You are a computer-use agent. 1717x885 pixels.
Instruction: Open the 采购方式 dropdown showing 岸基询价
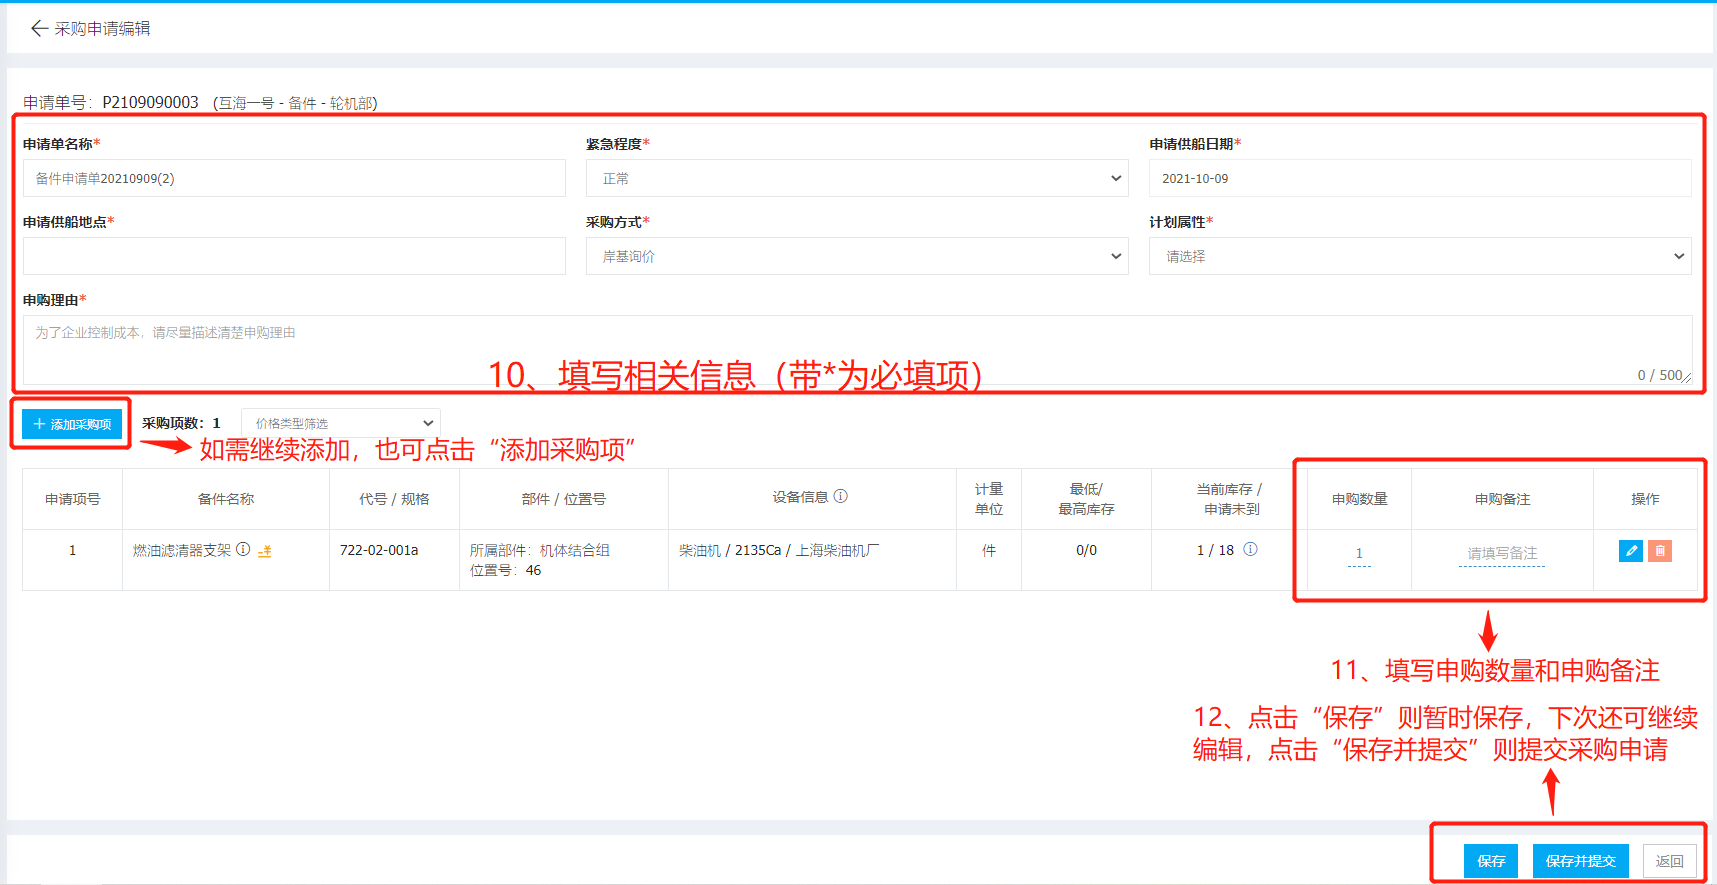pos(857,256)
